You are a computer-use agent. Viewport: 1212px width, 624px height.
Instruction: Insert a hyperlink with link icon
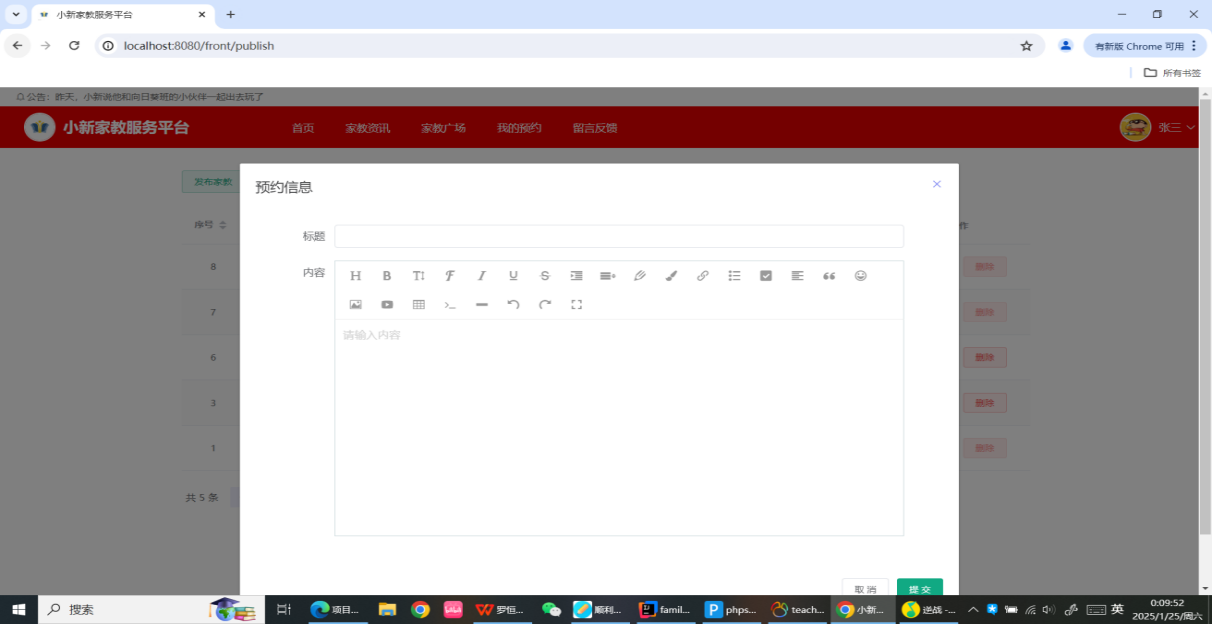703,276
